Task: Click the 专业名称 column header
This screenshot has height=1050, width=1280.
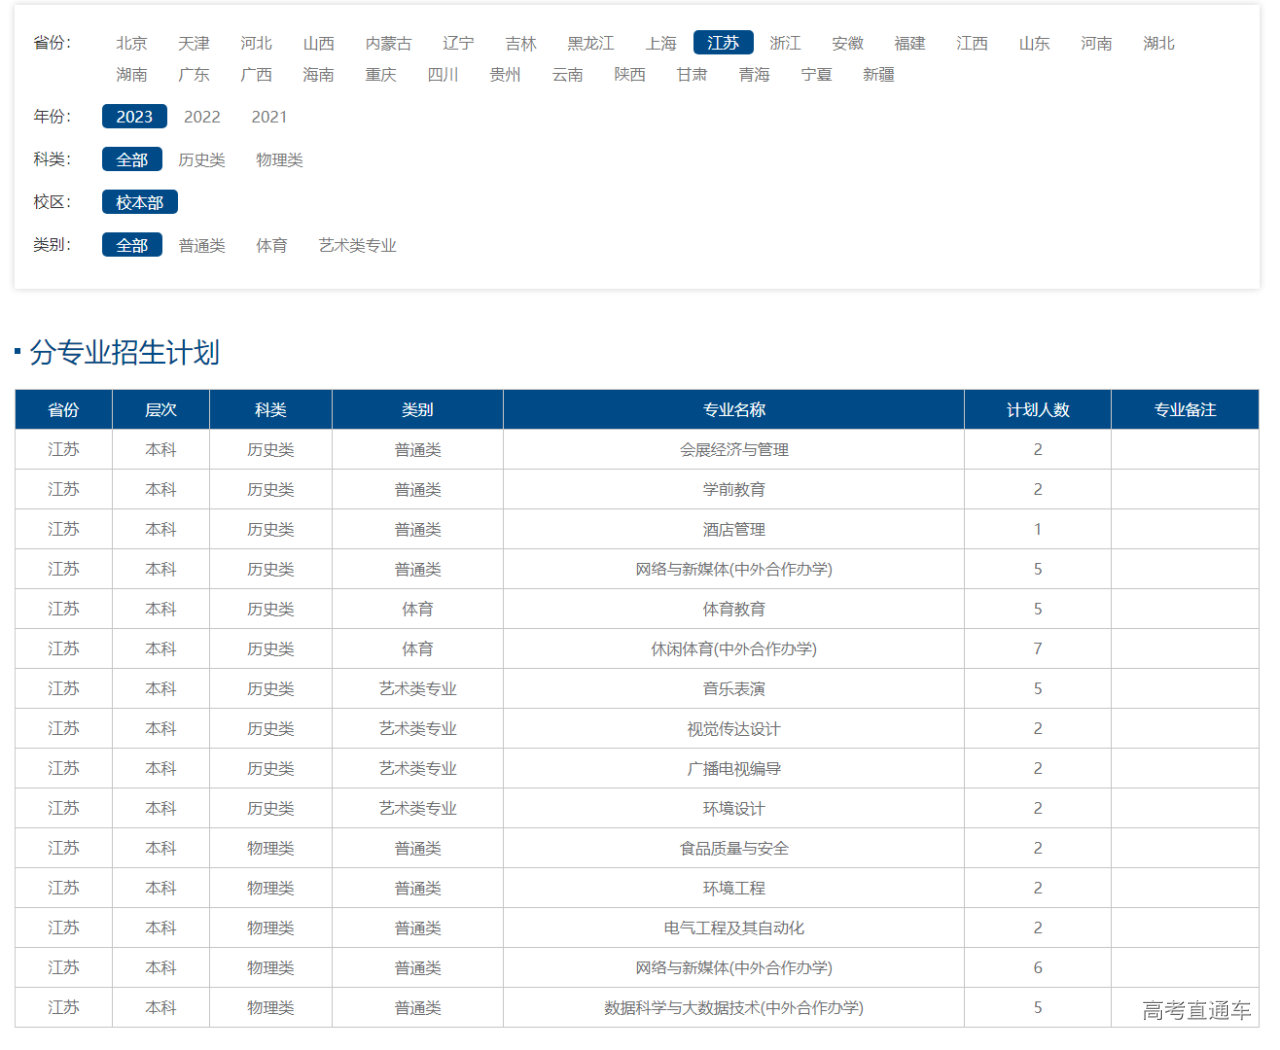Action: [733, 410]
